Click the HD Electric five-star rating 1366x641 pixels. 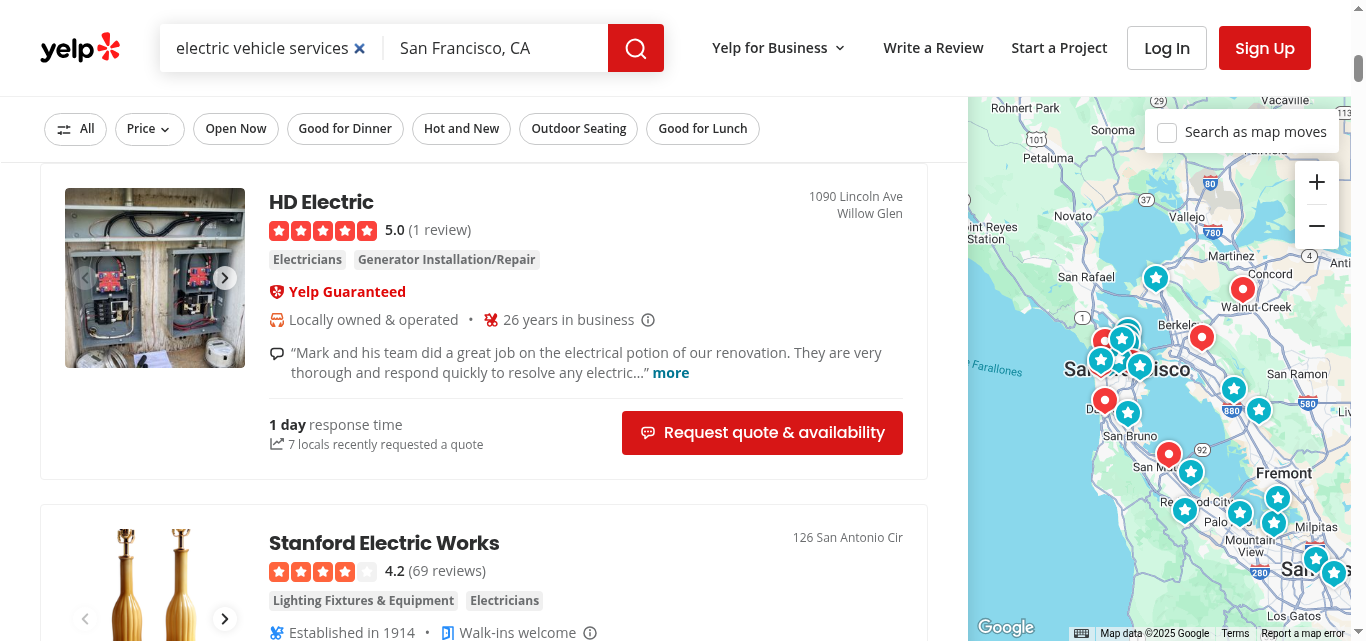[323, 231]
